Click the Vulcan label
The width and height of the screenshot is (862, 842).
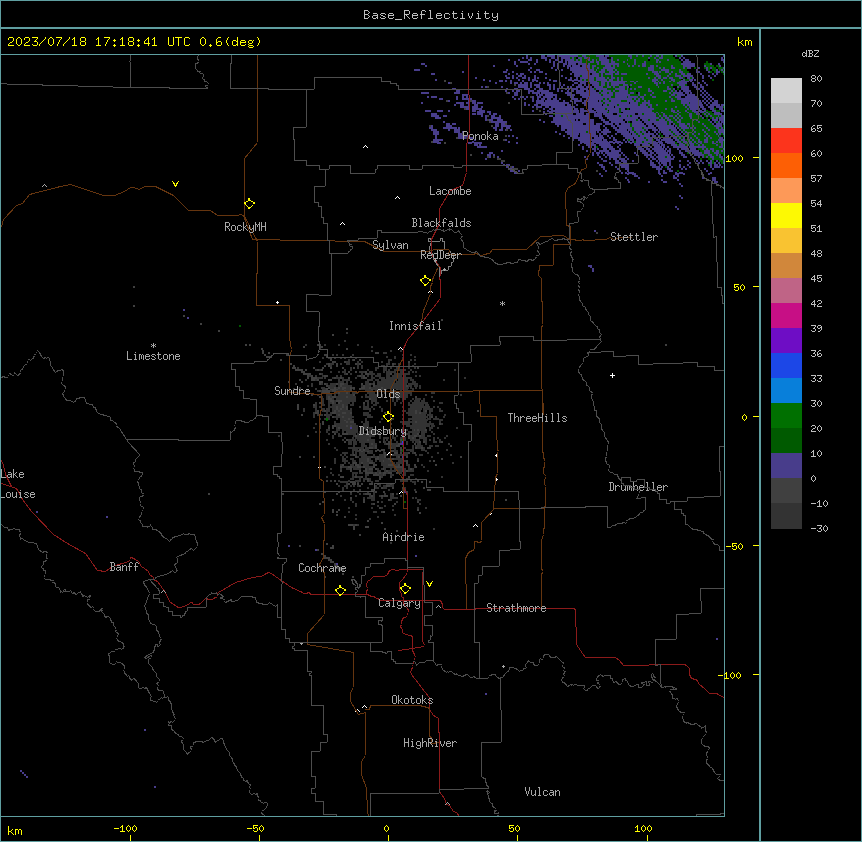(542, 792)
